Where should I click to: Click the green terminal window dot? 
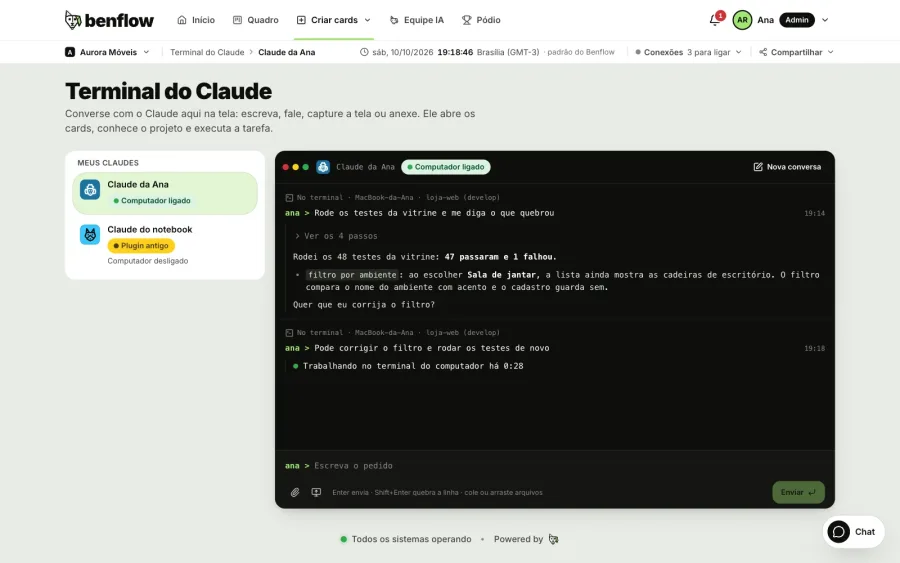point(305,167)
